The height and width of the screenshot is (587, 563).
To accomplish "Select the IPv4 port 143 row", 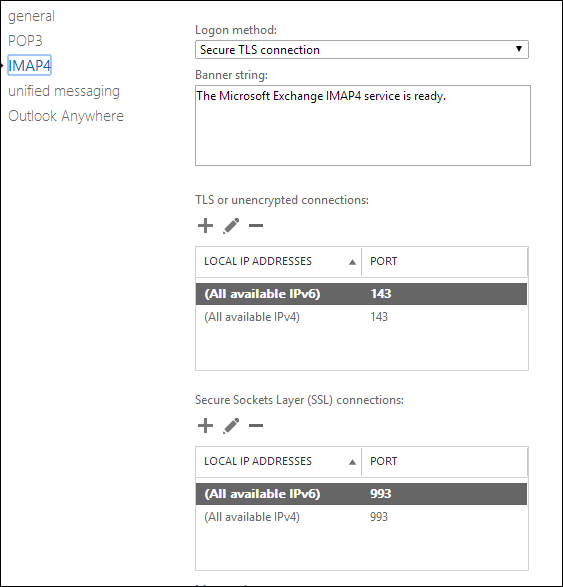I will 361,317.
